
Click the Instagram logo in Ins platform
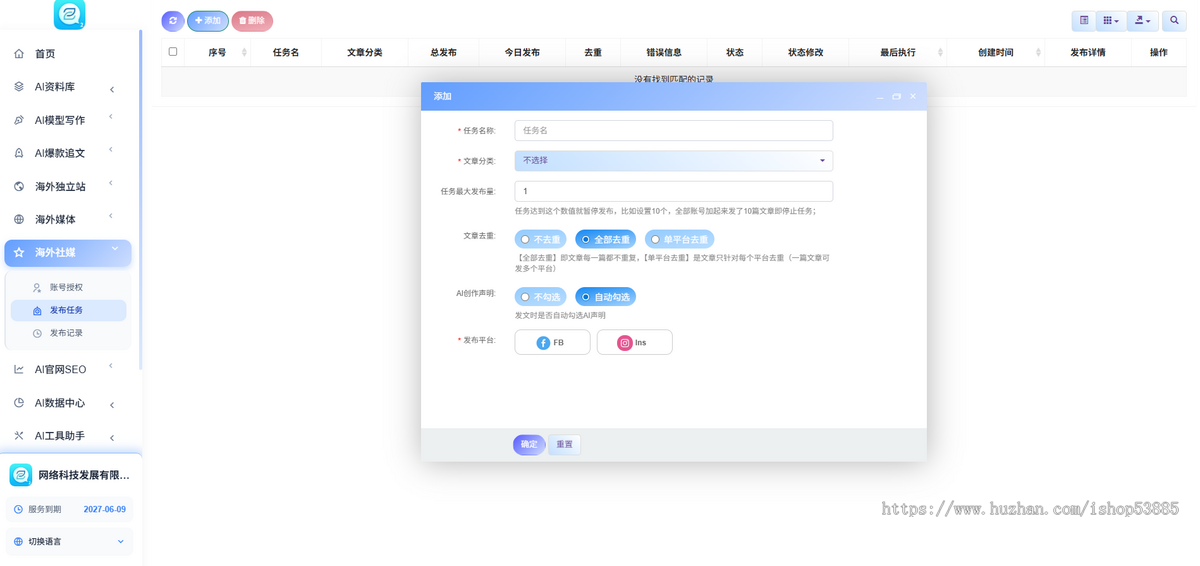click(x=625, y=343)
